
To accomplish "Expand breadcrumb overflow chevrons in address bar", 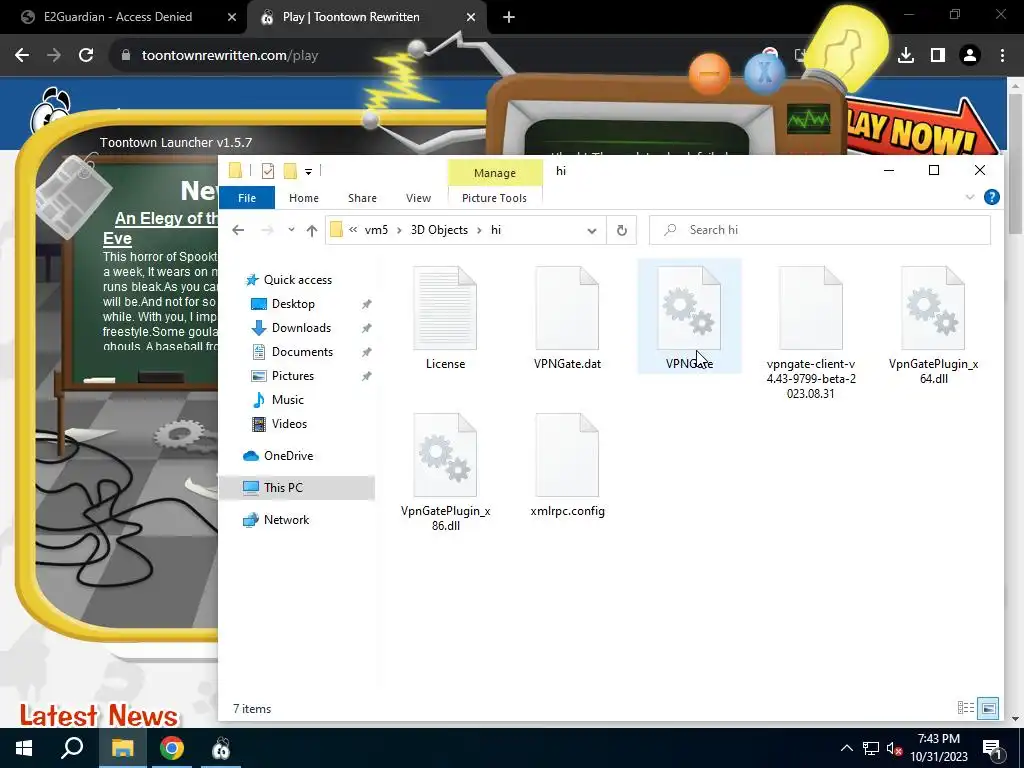I will (353, 230).
